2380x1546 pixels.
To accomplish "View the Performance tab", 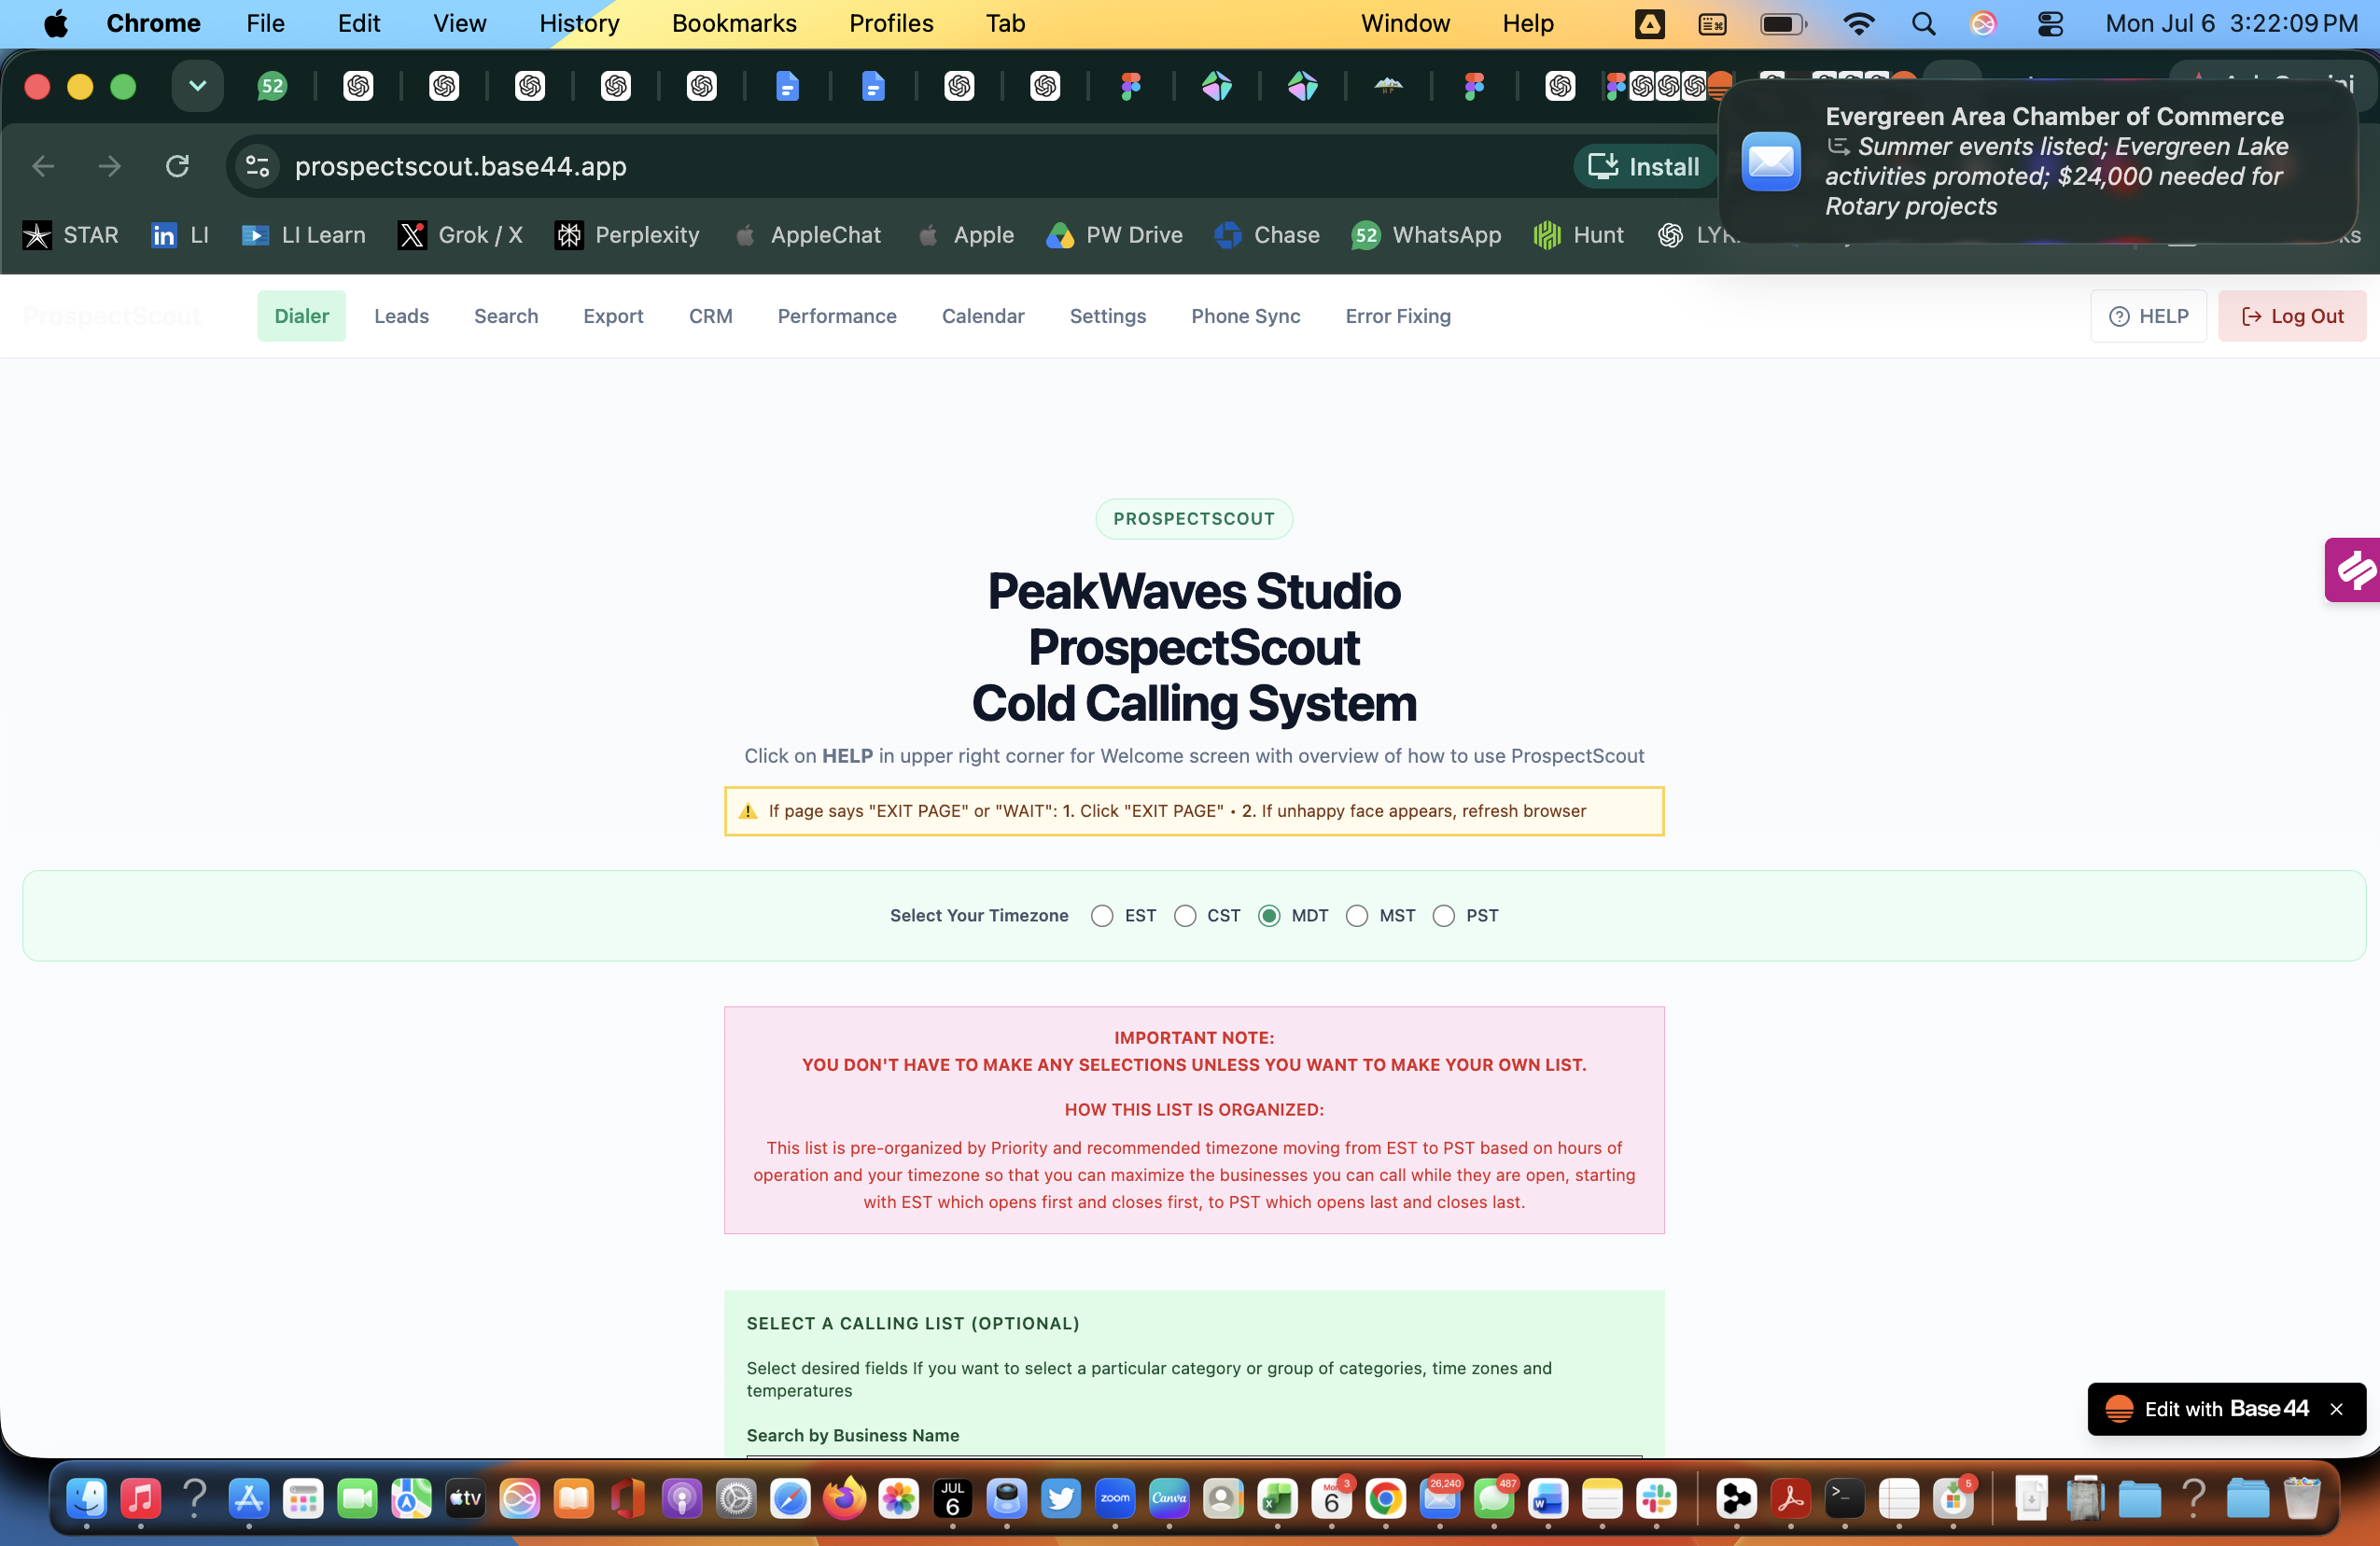I will point(837,316).
